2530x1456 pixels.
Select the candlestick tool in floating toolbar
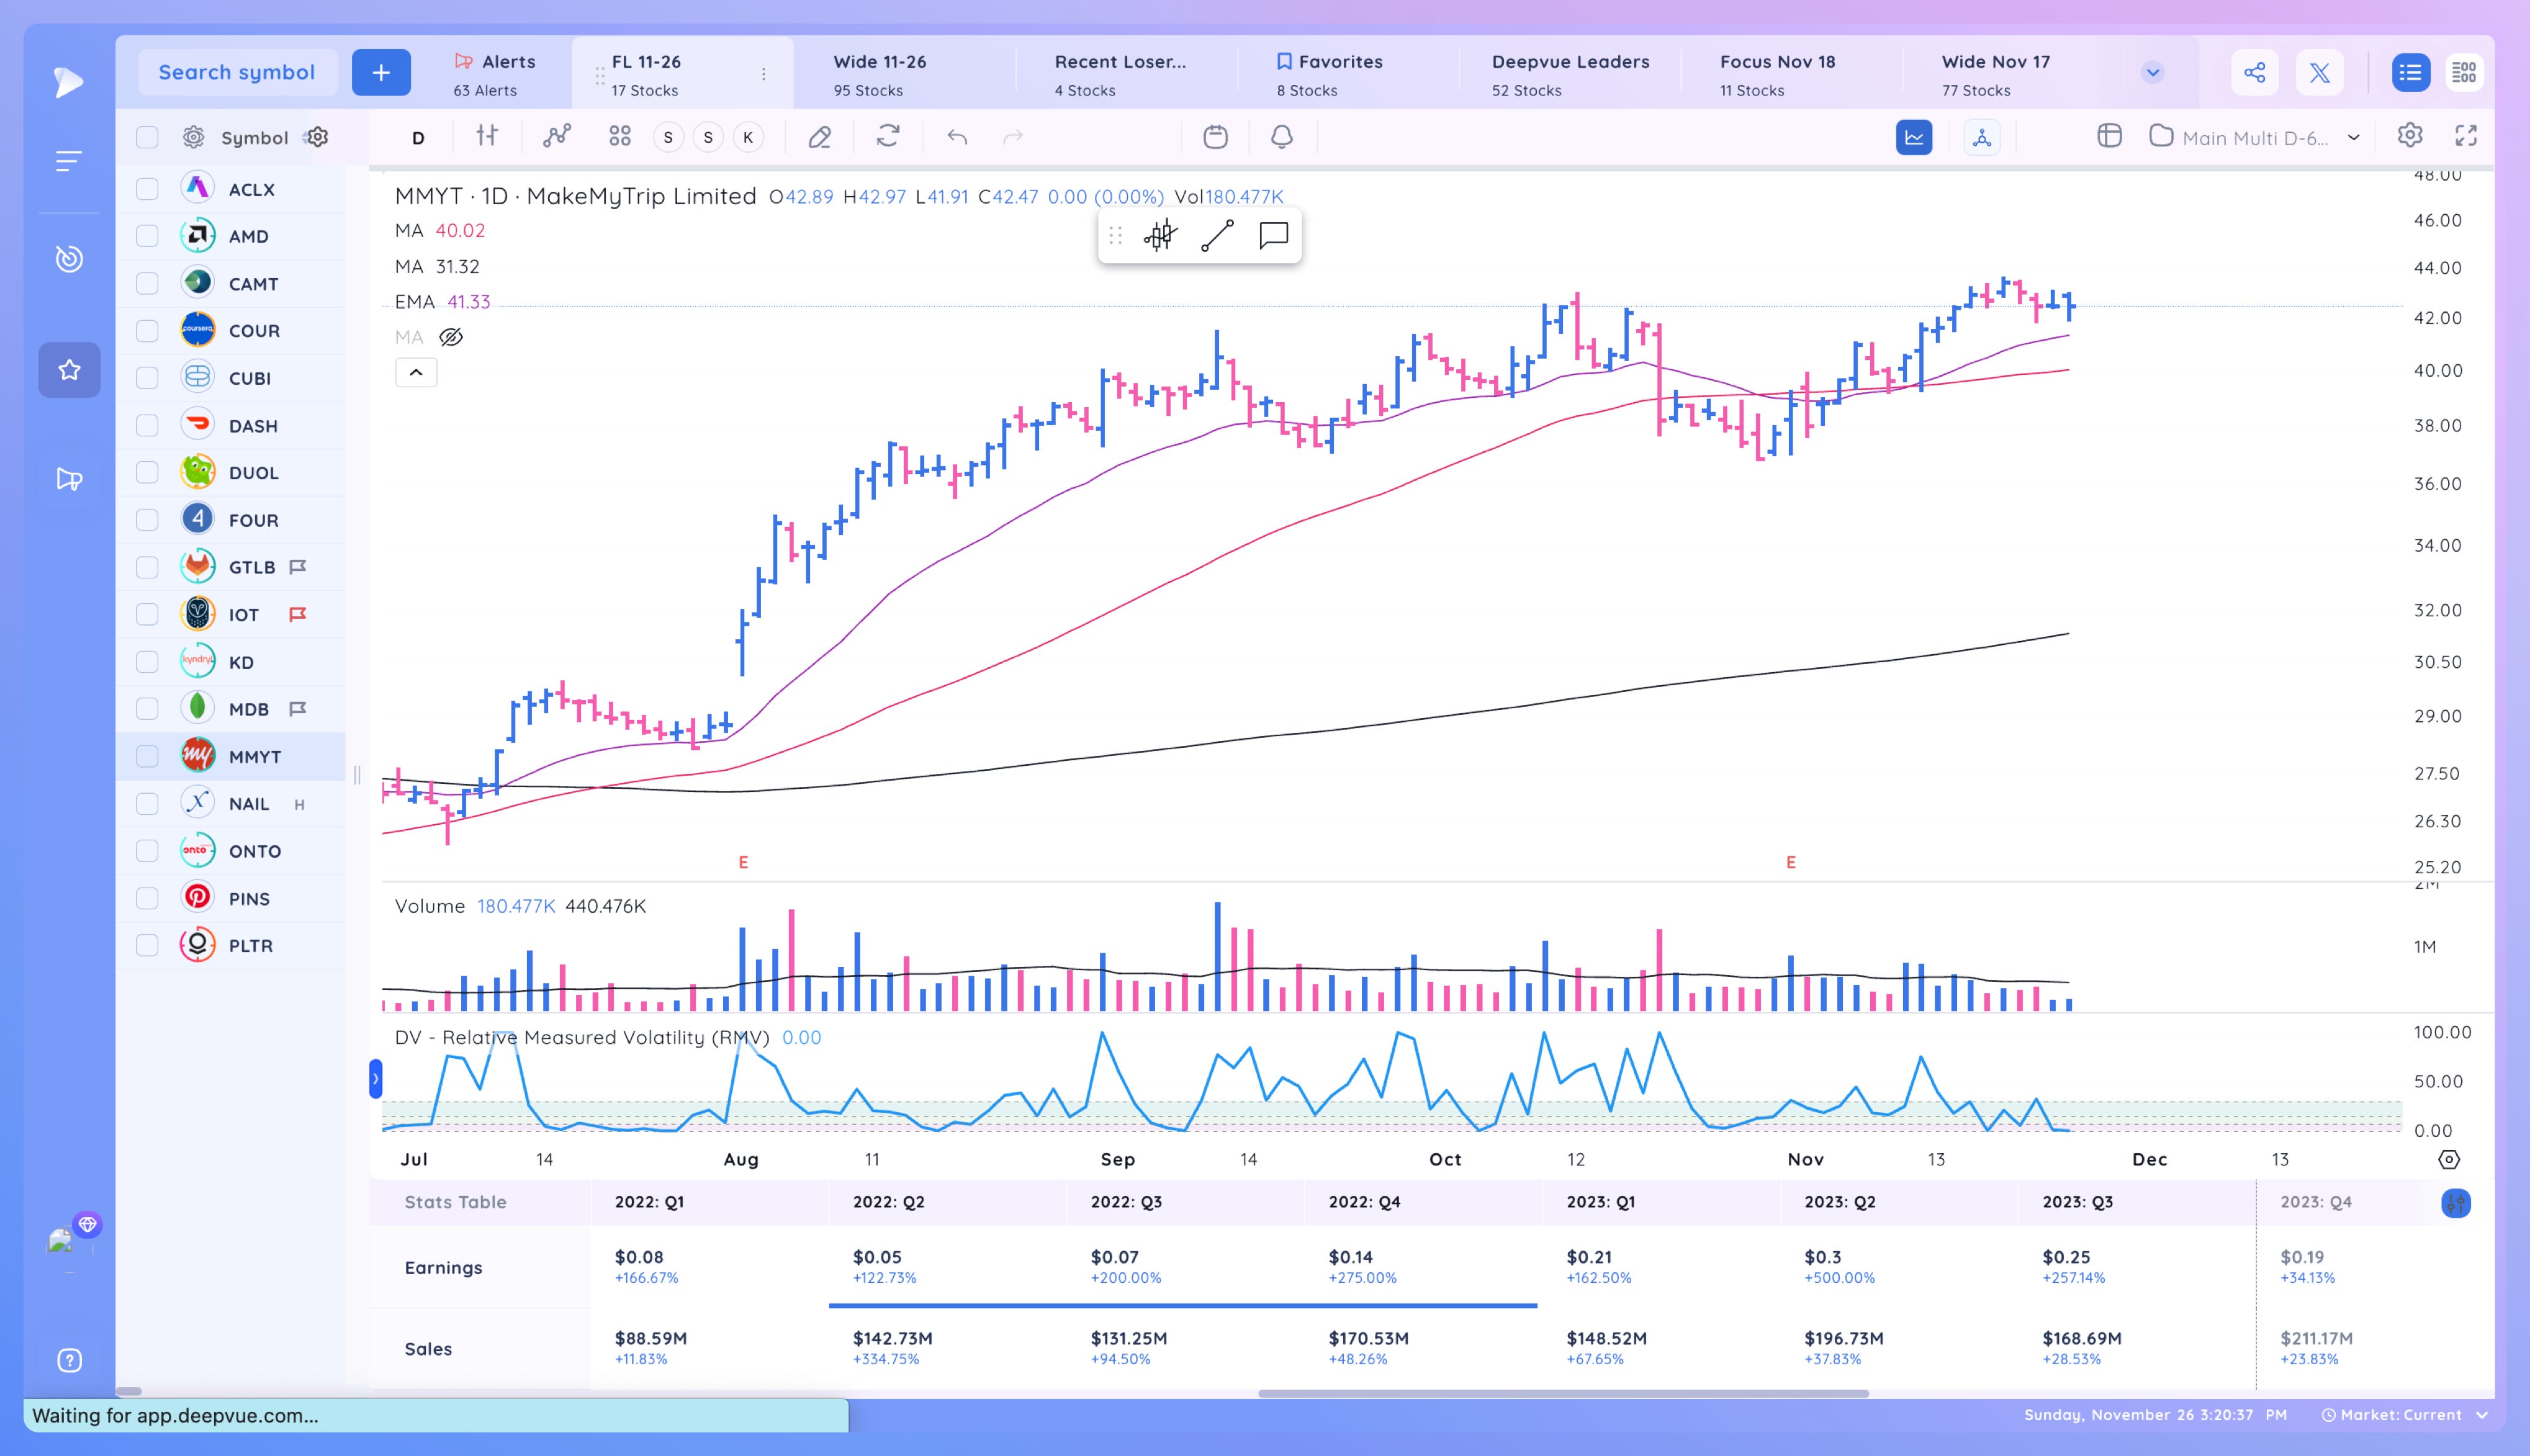[x=1160, y=235]
